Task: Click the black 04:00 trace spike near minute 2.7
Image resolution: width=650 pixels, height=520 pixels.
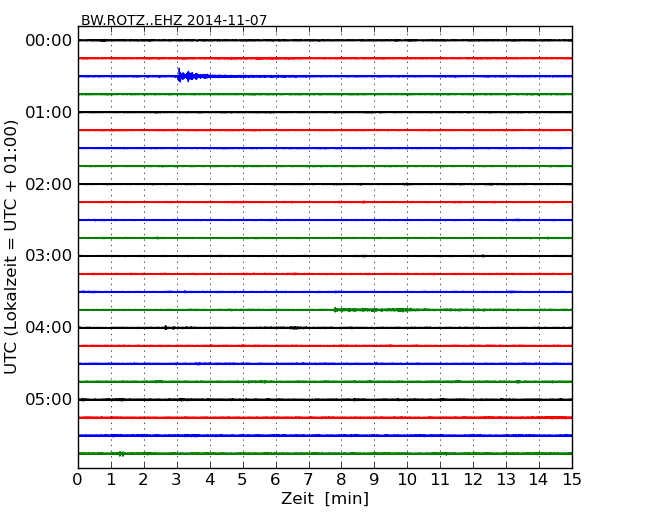Action: [166, 328]
